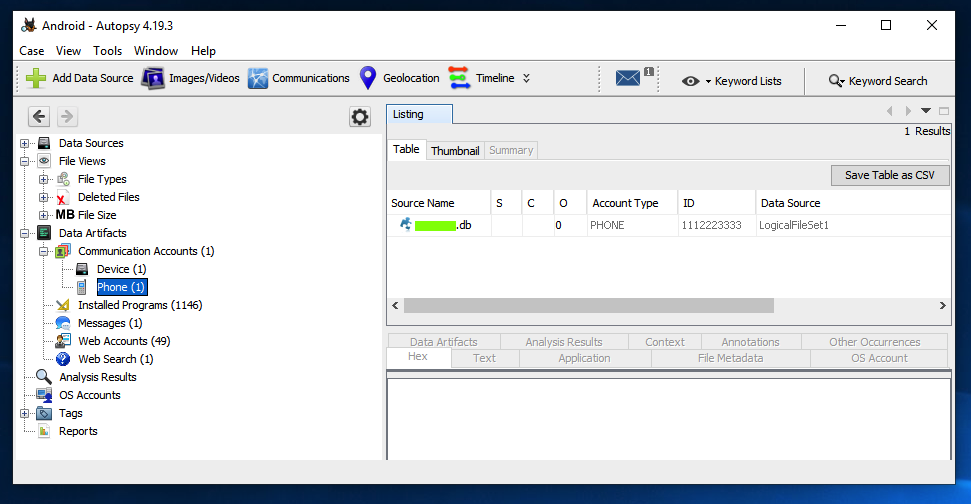Click the Web Accounts icon
This screenshot has height=504, width=971.
[x=63, y=341]
